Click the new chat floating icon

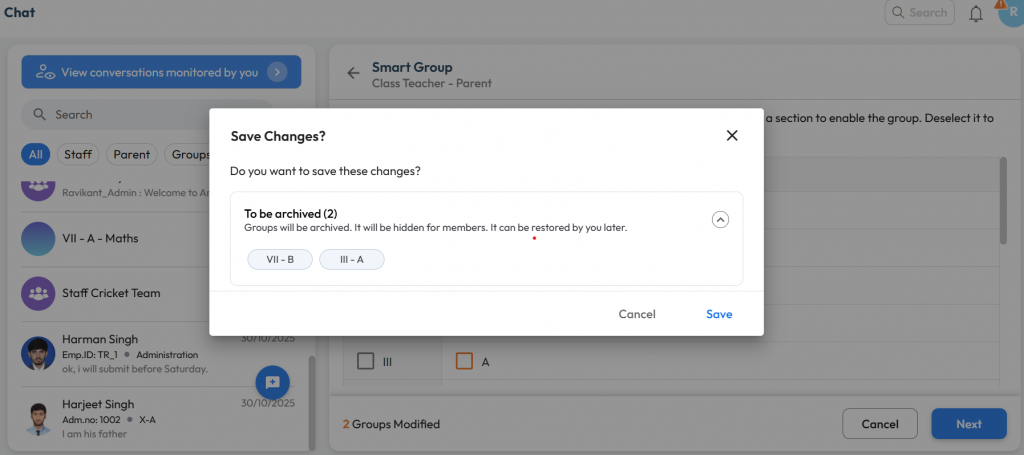(272, 382)
